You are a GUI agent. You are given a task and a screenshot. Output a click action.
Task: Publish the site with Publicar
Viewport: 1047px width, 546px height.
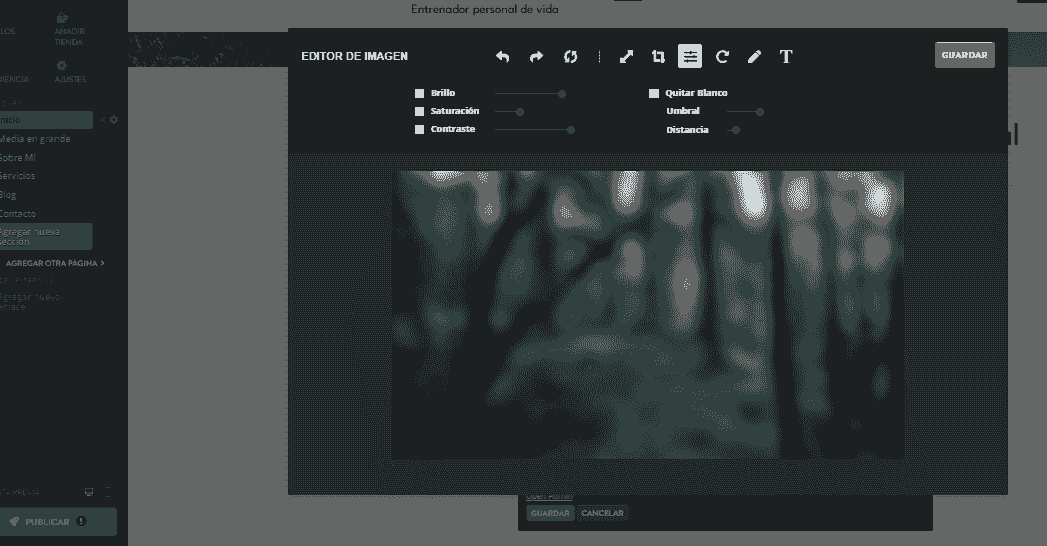[x=57, y=522]
